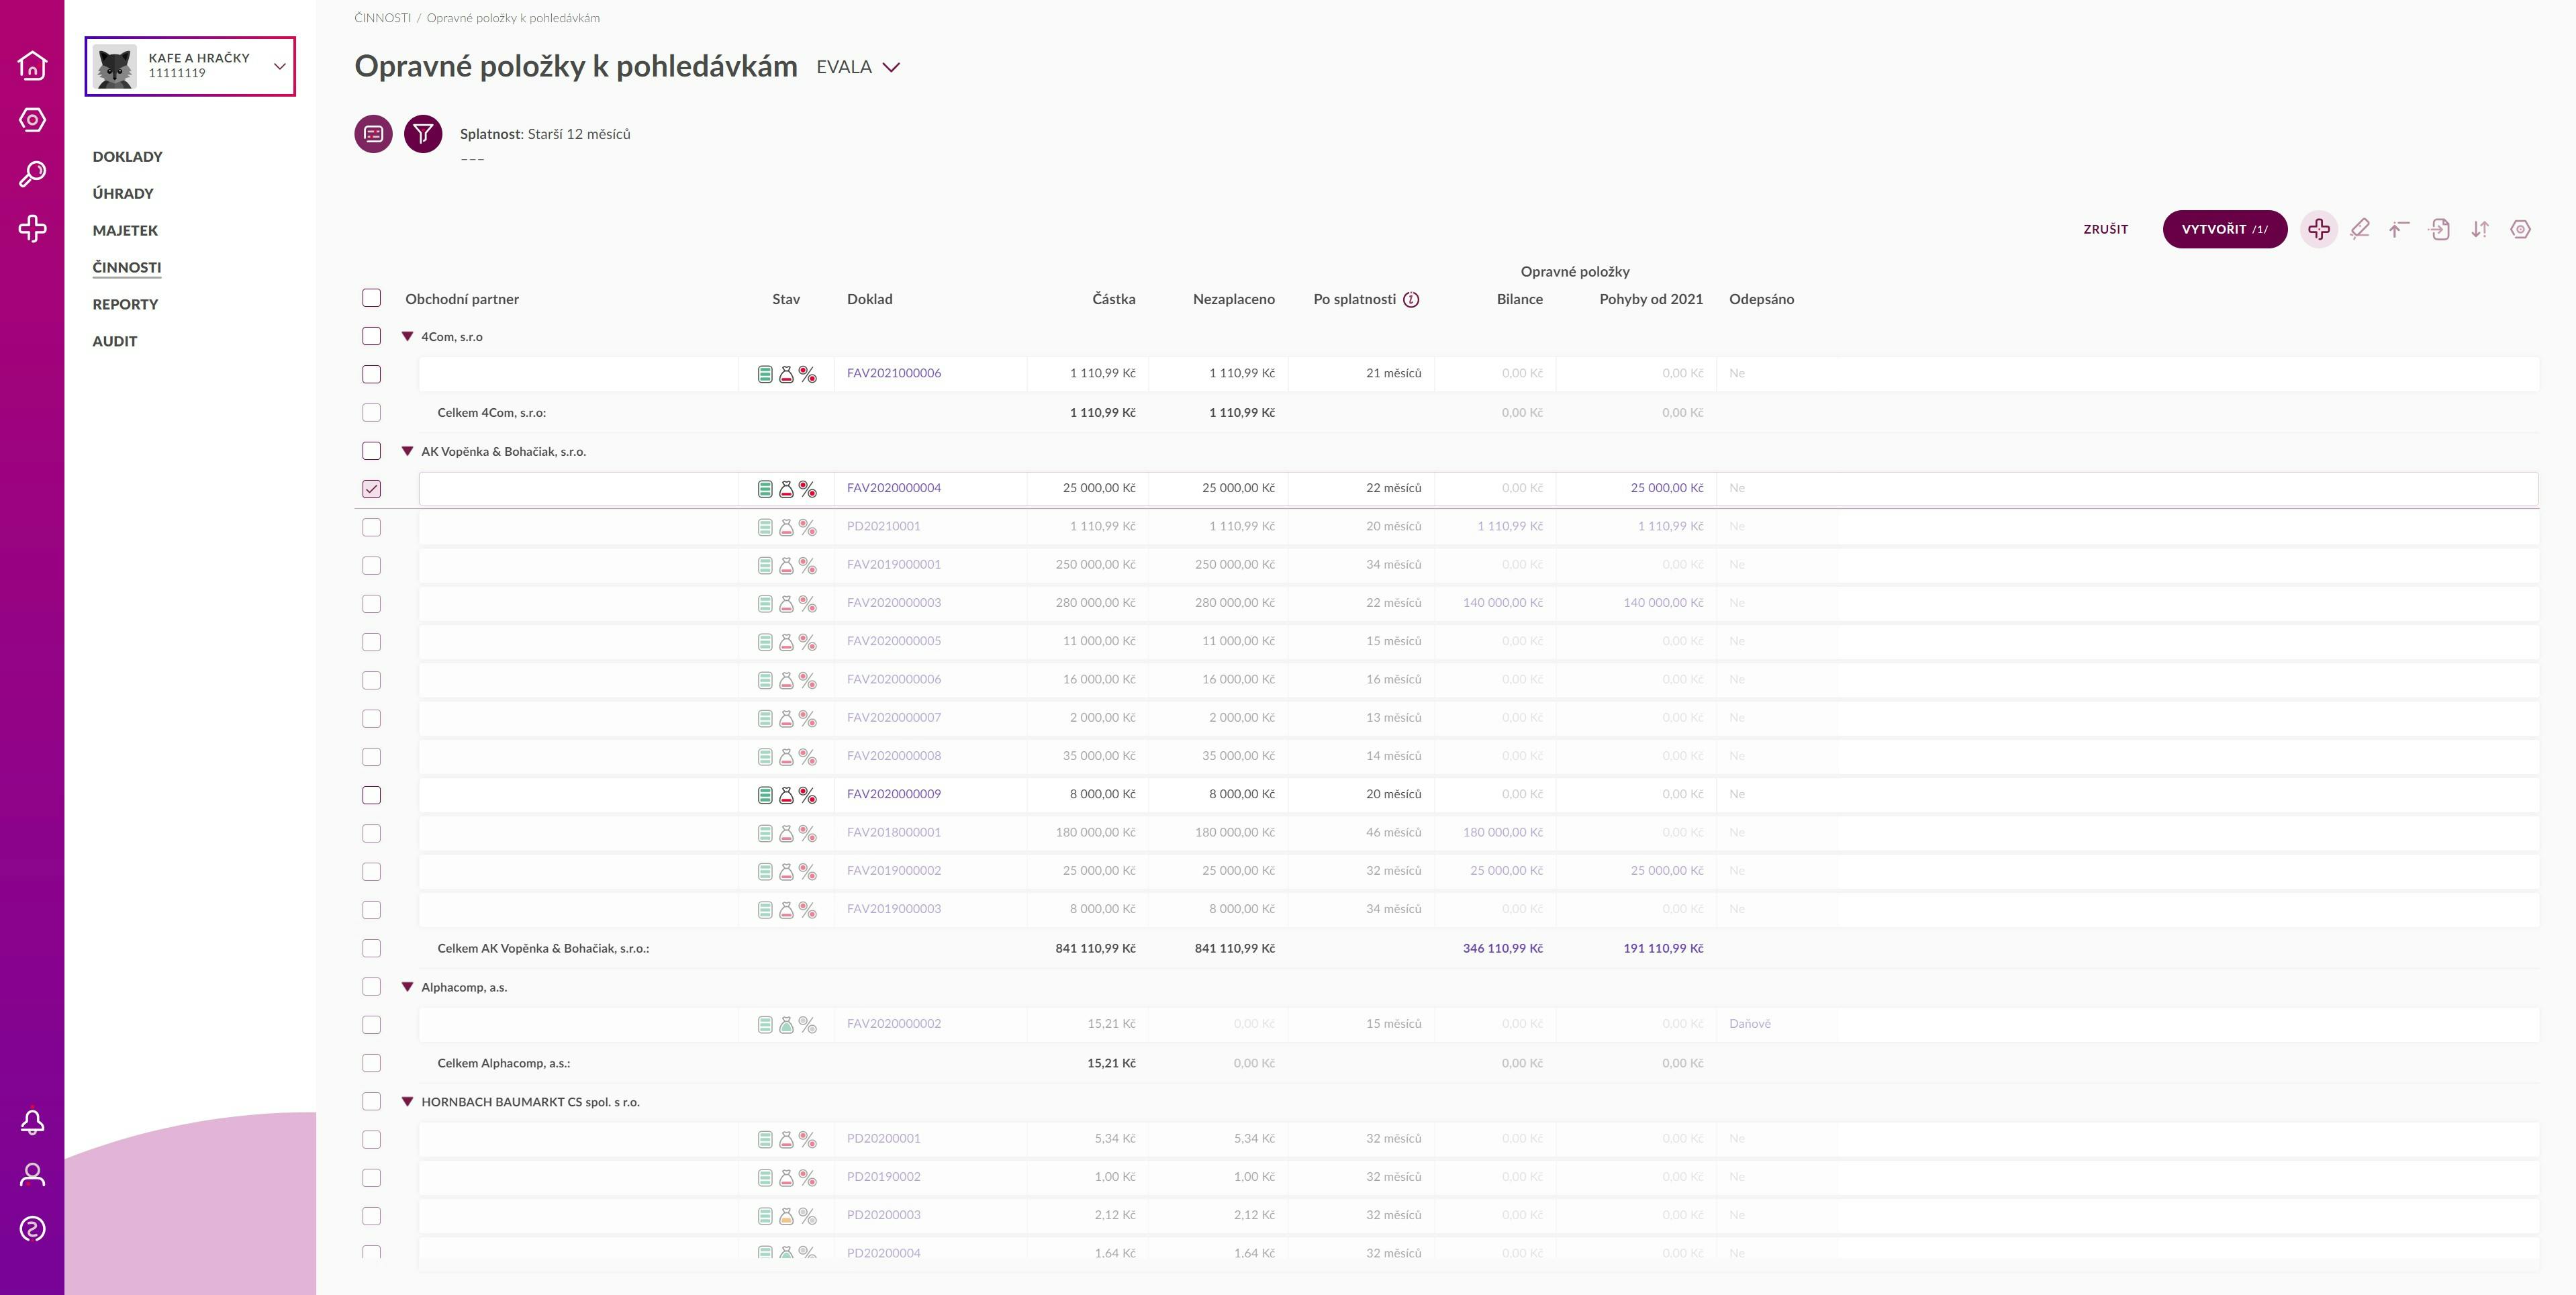
Task: Click the Splatnost: Starší 12 měsíců filter text
Action: (545, 134)
